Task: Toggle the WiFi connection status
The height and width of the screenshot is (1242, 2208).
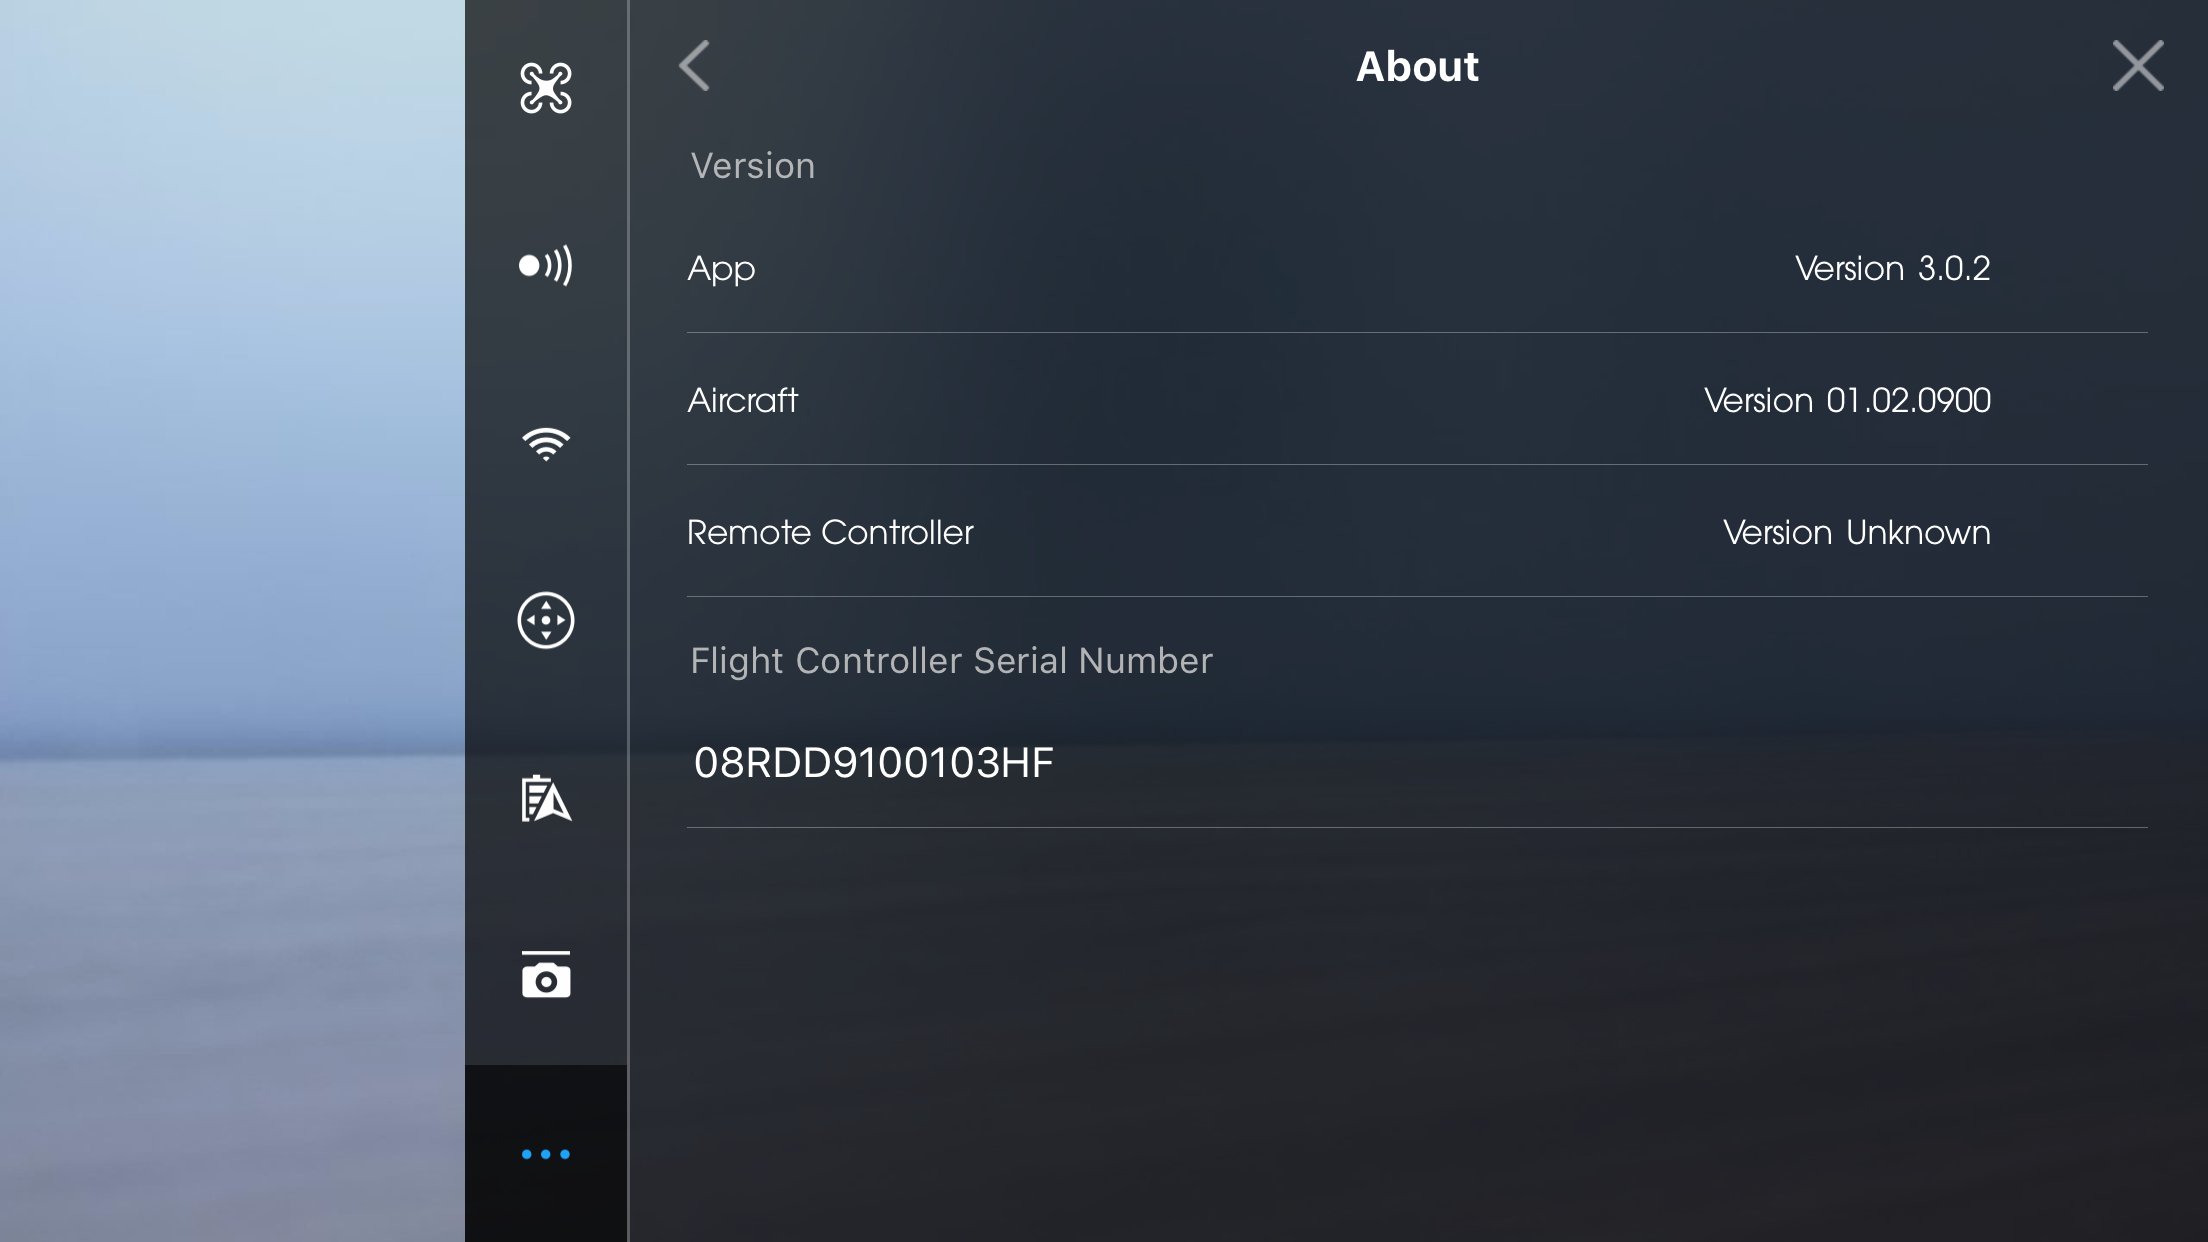Action: (x=544, y=441)
